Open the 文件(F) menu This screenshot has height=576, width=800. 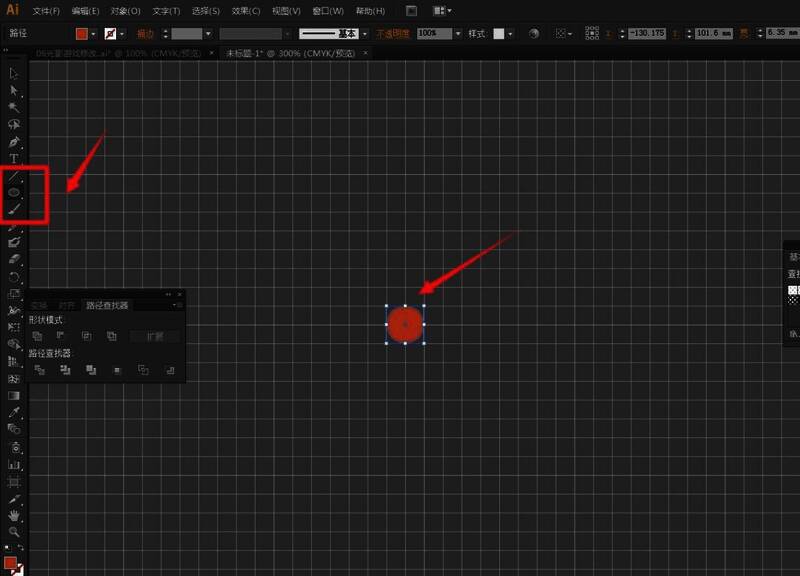click(x=46, y=11)
